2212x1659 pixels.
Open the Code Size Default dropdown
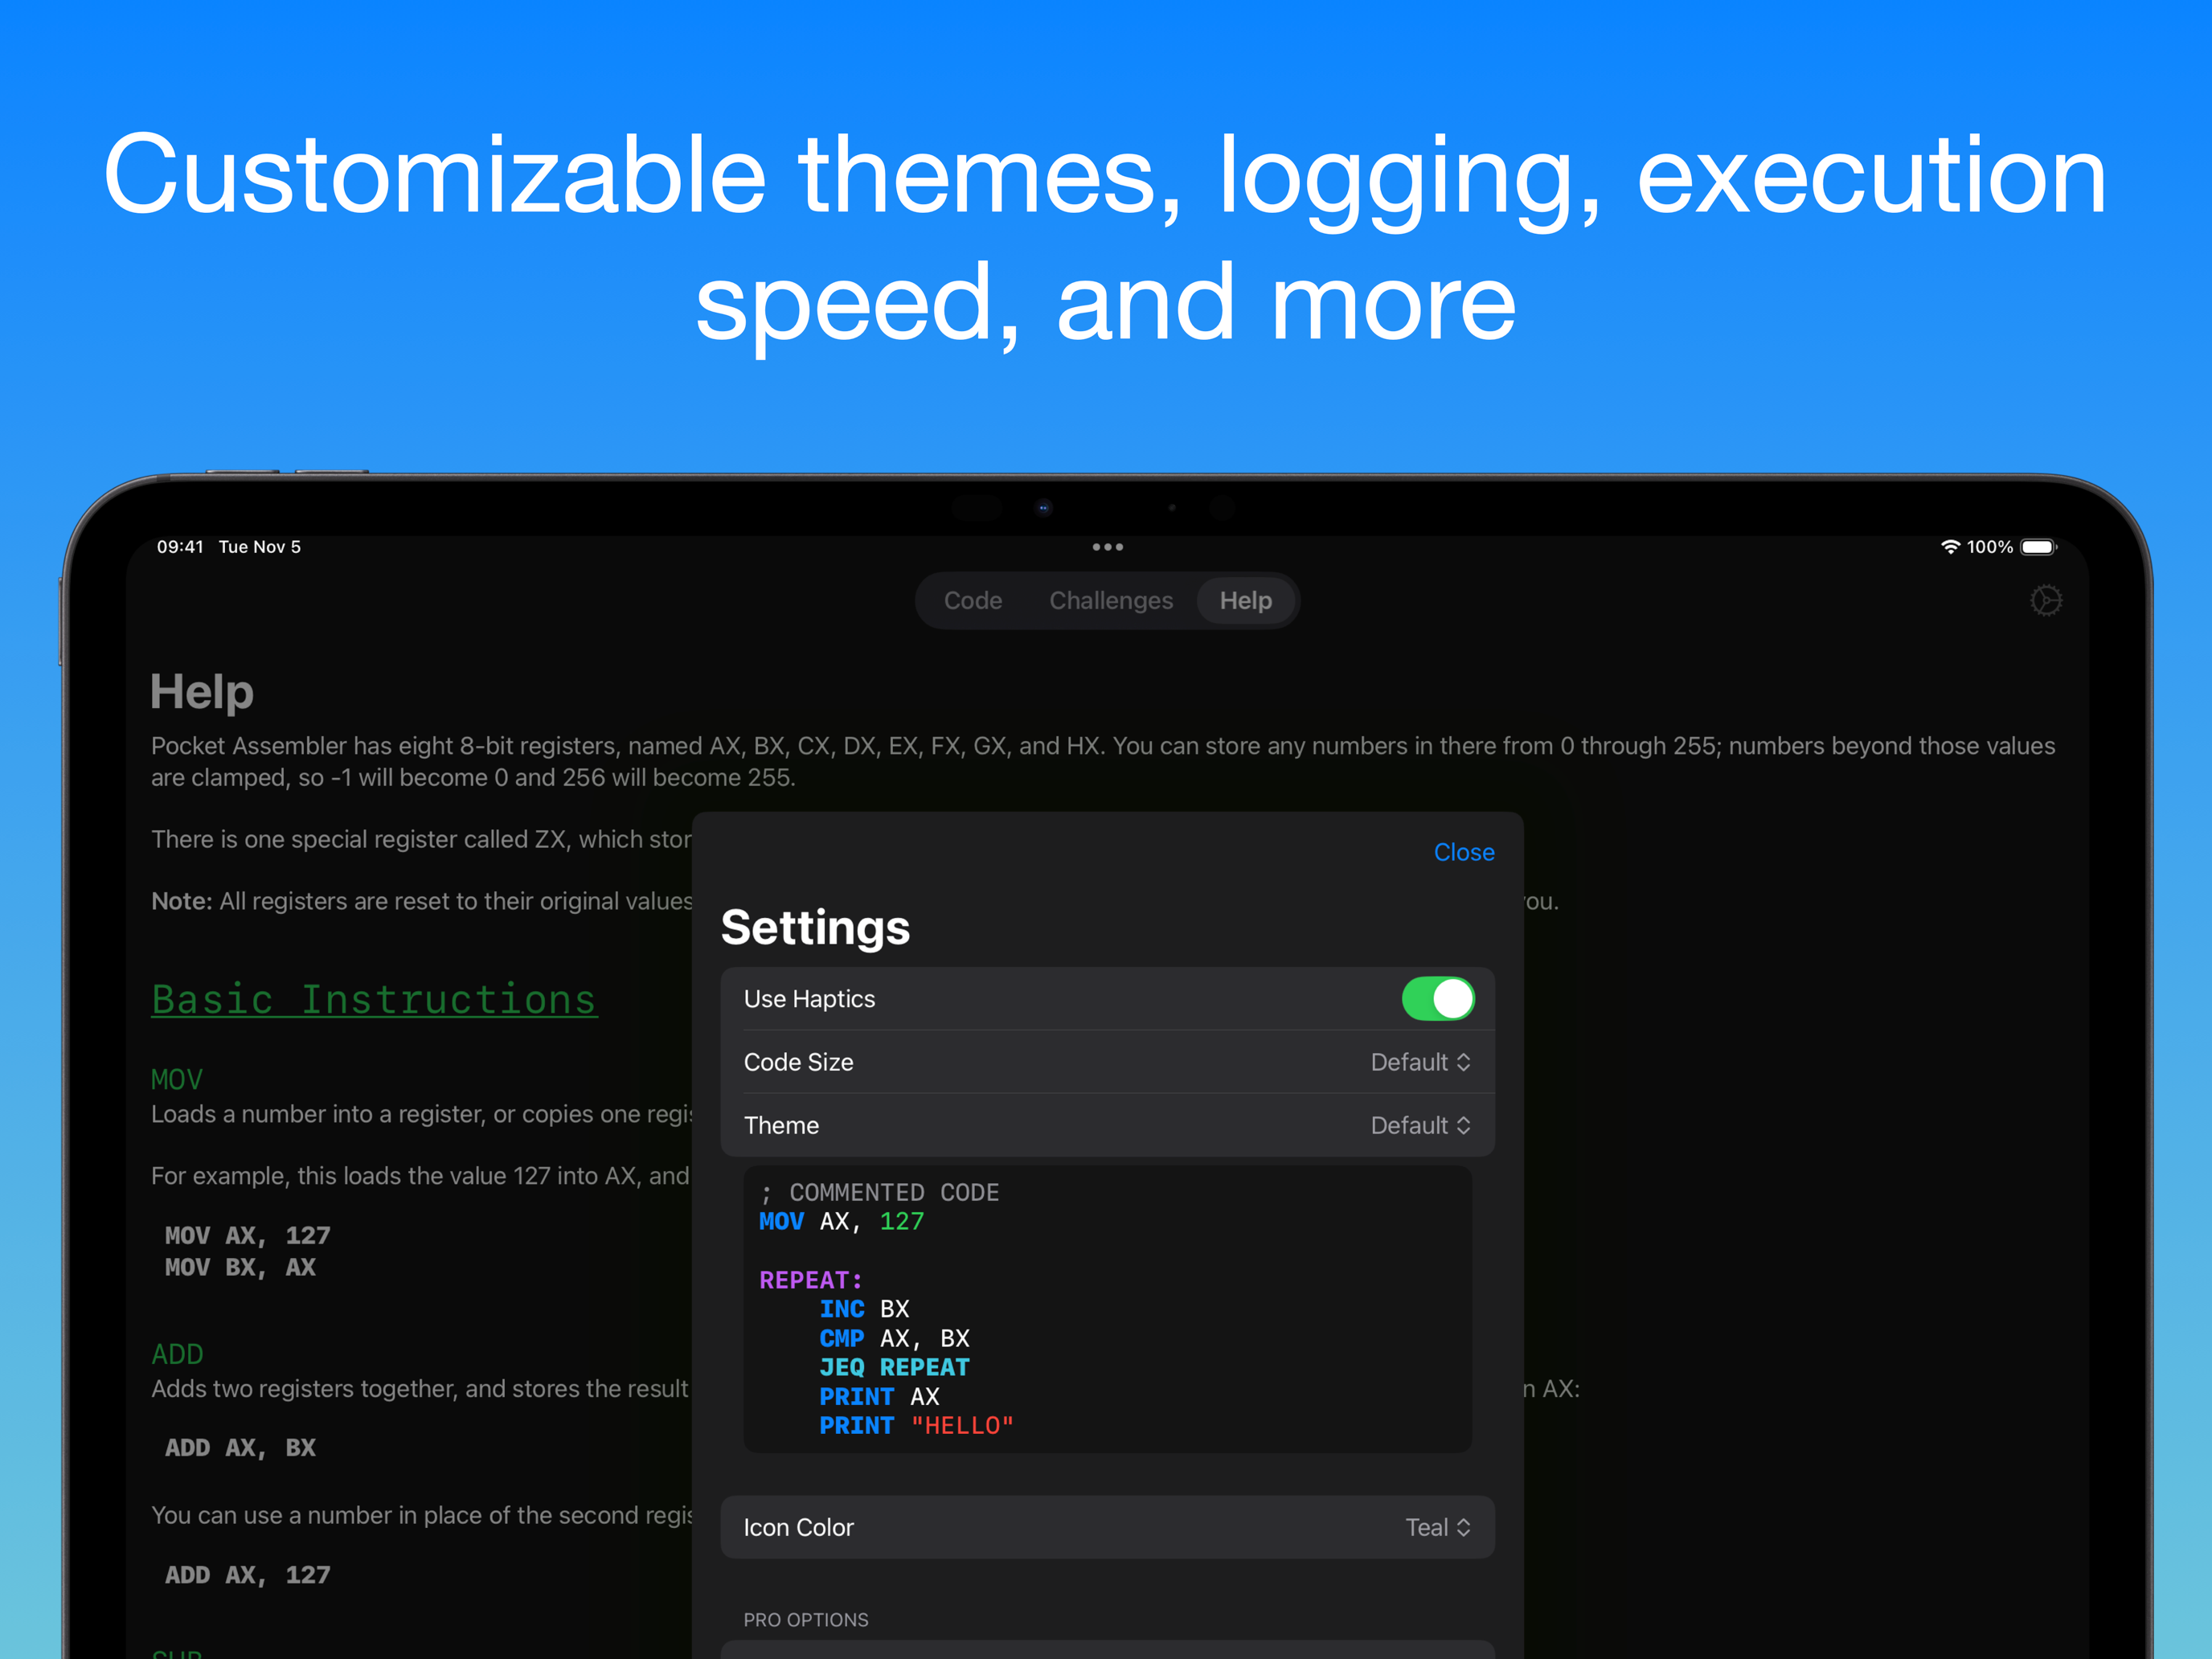coord(1420,1062)
